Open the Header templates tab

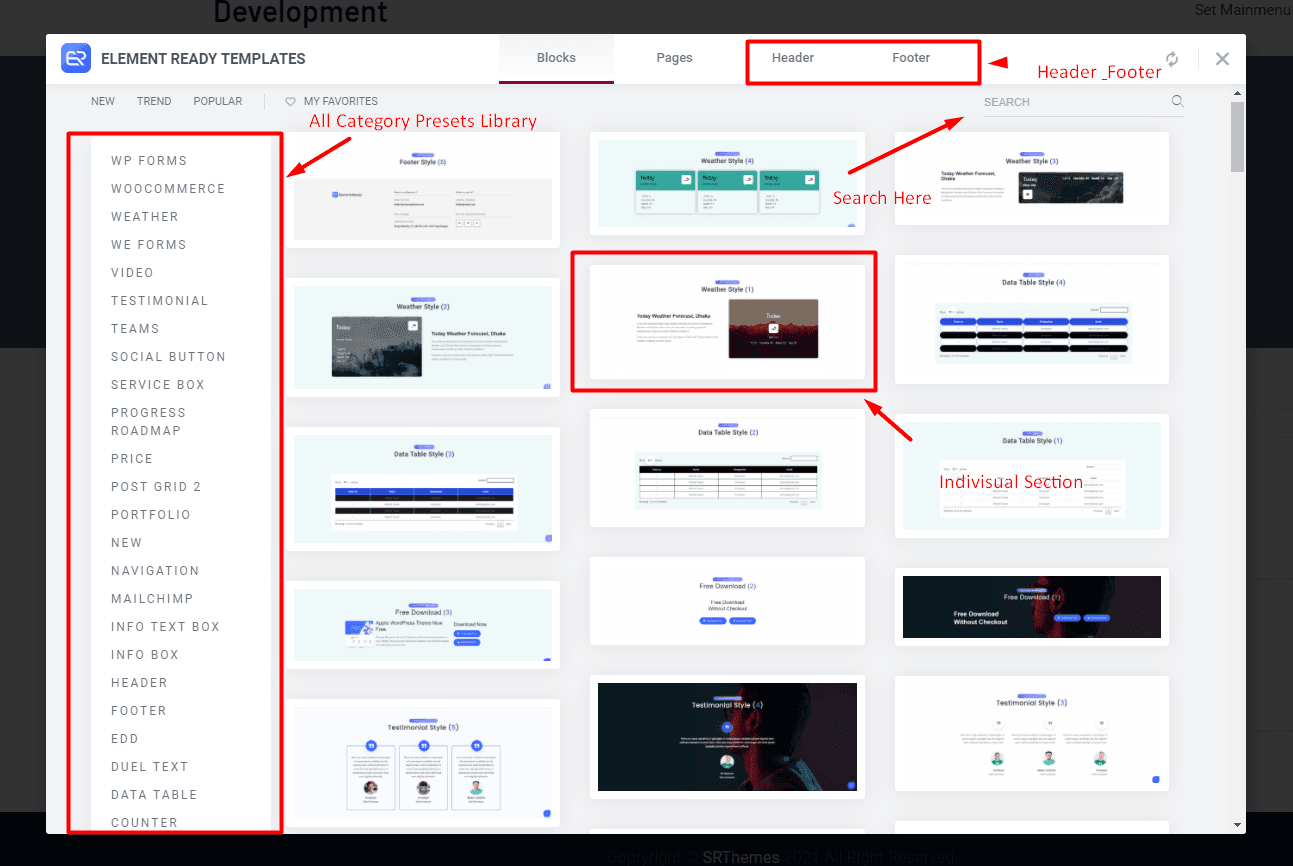tap(792, 57)
